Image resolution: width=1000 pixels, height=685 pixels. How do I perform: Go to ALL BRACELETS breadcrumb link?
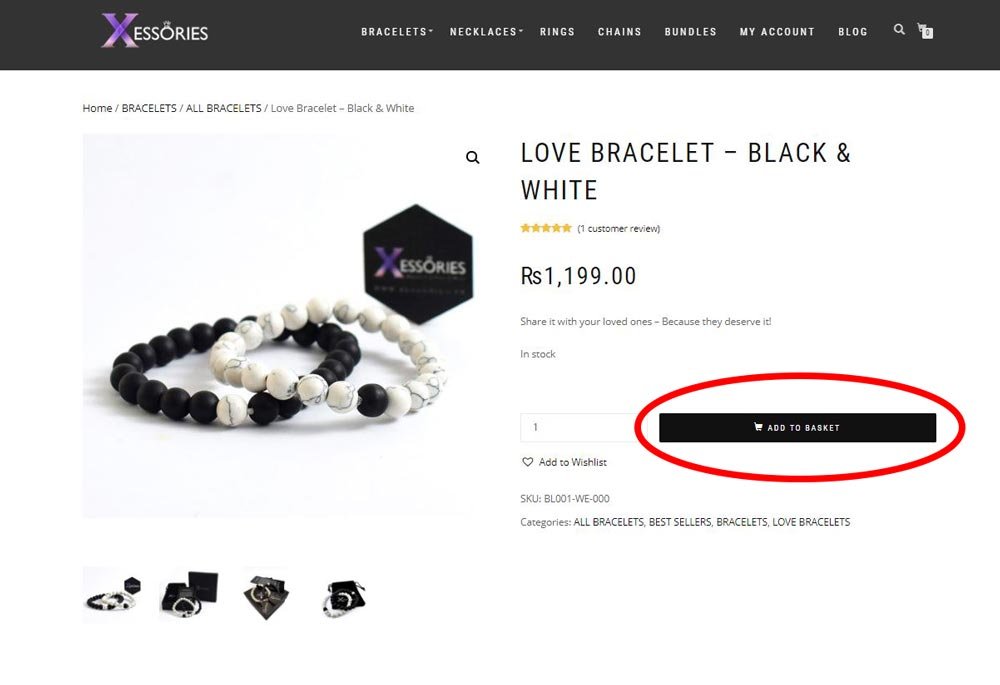pos(223,108)
